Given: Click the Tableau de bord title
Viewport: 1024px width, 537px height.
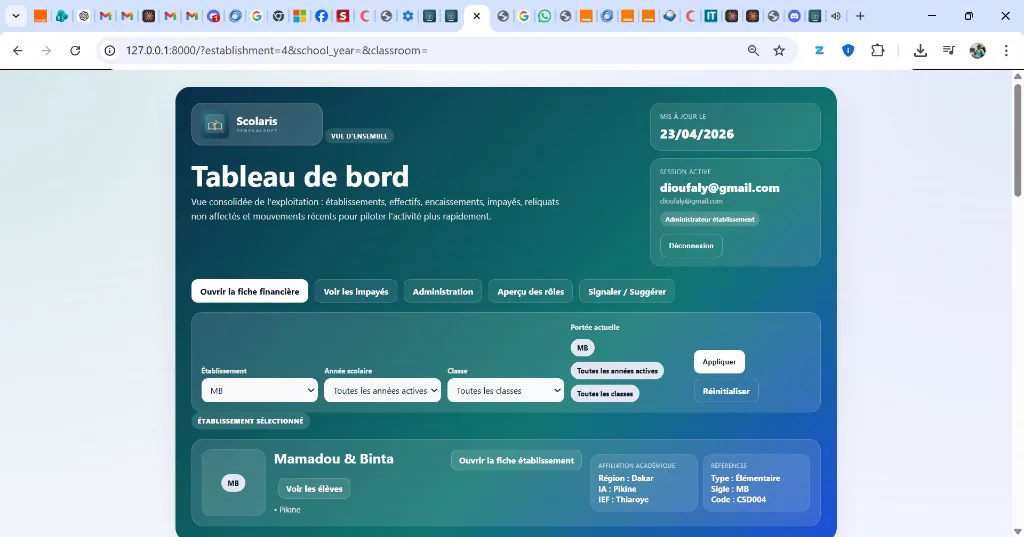Looking at the screenshot, I should pos(300,177).
